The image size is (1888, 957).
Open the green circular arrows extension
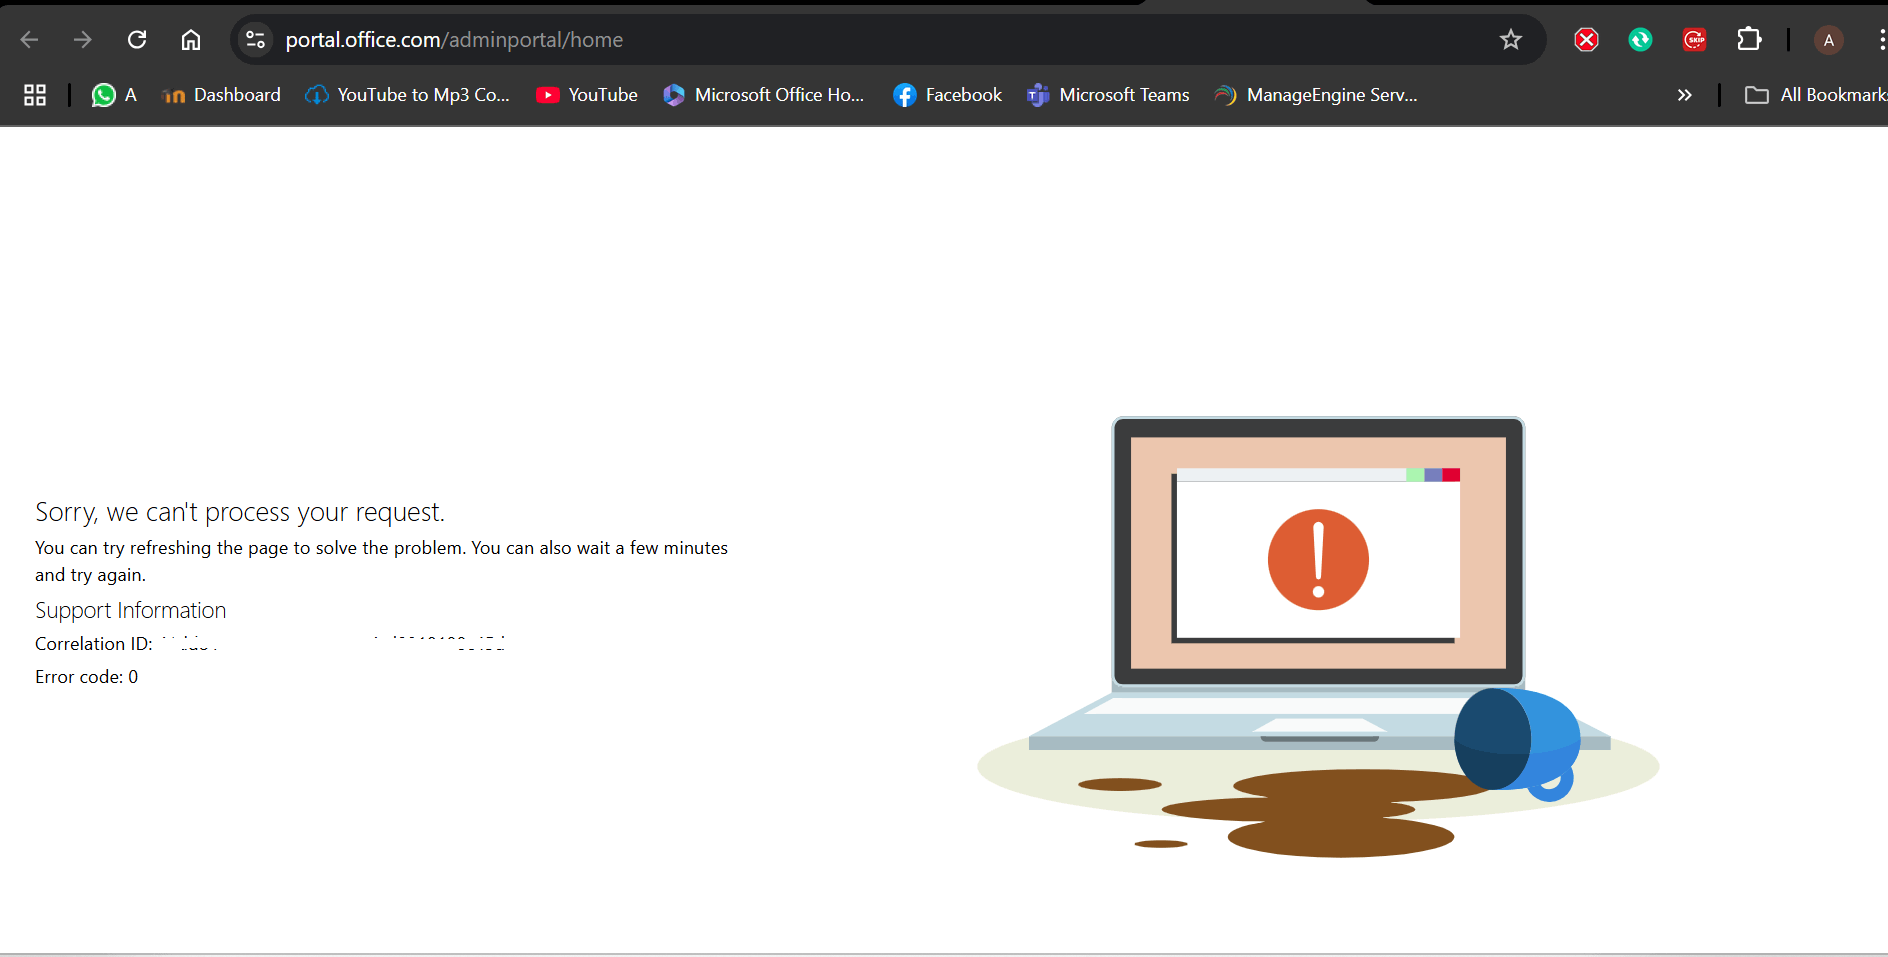pyautogui.click(x=1640, y=40)
